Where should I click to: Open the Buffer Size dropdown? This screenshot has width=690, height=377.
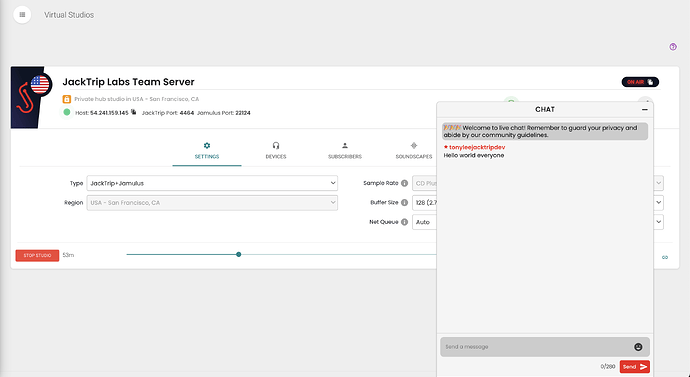point(537,203)
